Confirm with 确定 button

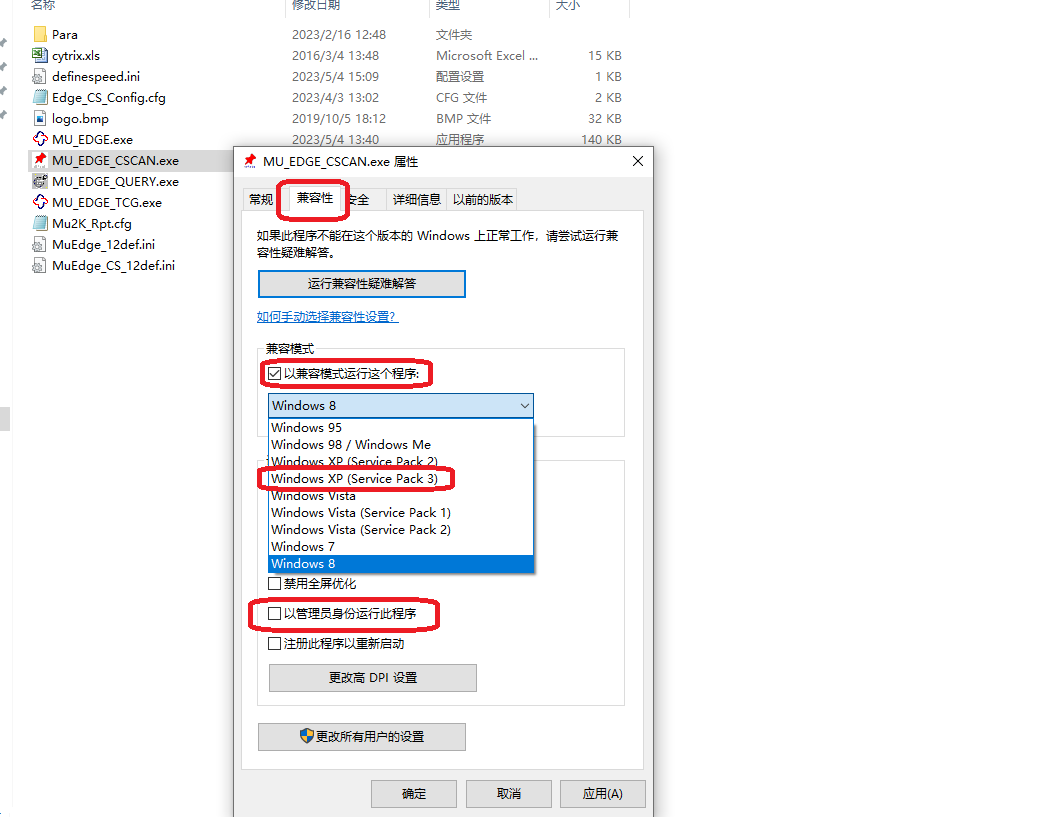414,794
